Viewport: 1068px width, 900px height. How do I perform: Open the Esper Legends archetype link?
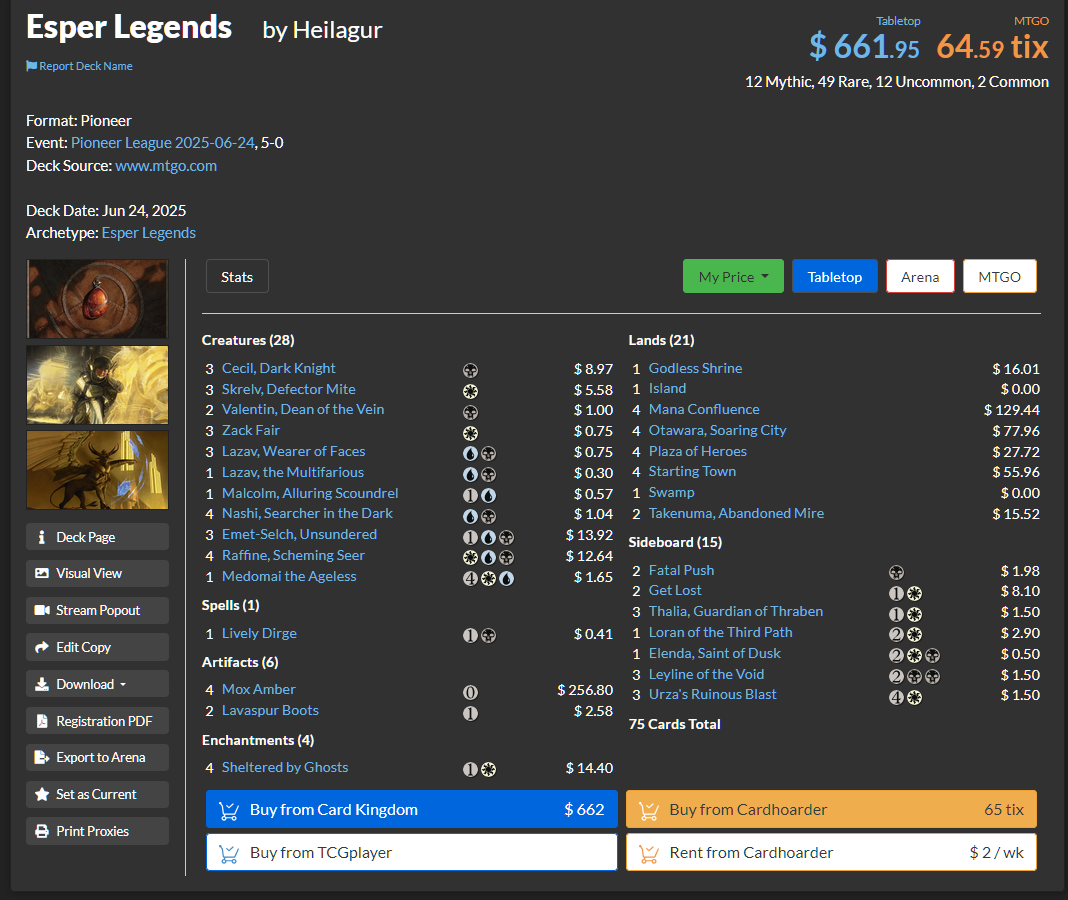tap(148, 233)
